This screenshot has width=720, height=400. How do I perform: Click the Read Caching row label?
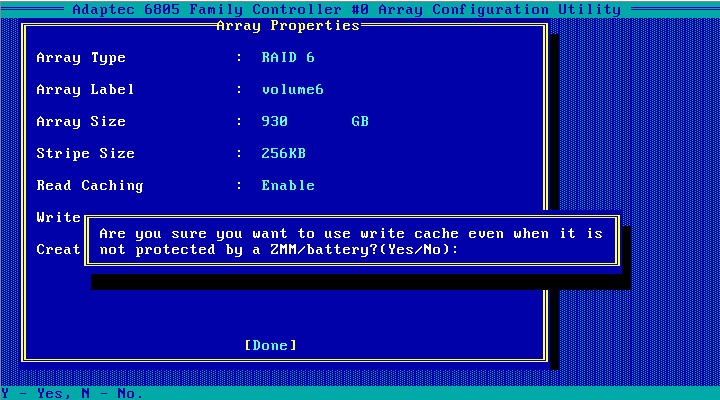(90, 185)
